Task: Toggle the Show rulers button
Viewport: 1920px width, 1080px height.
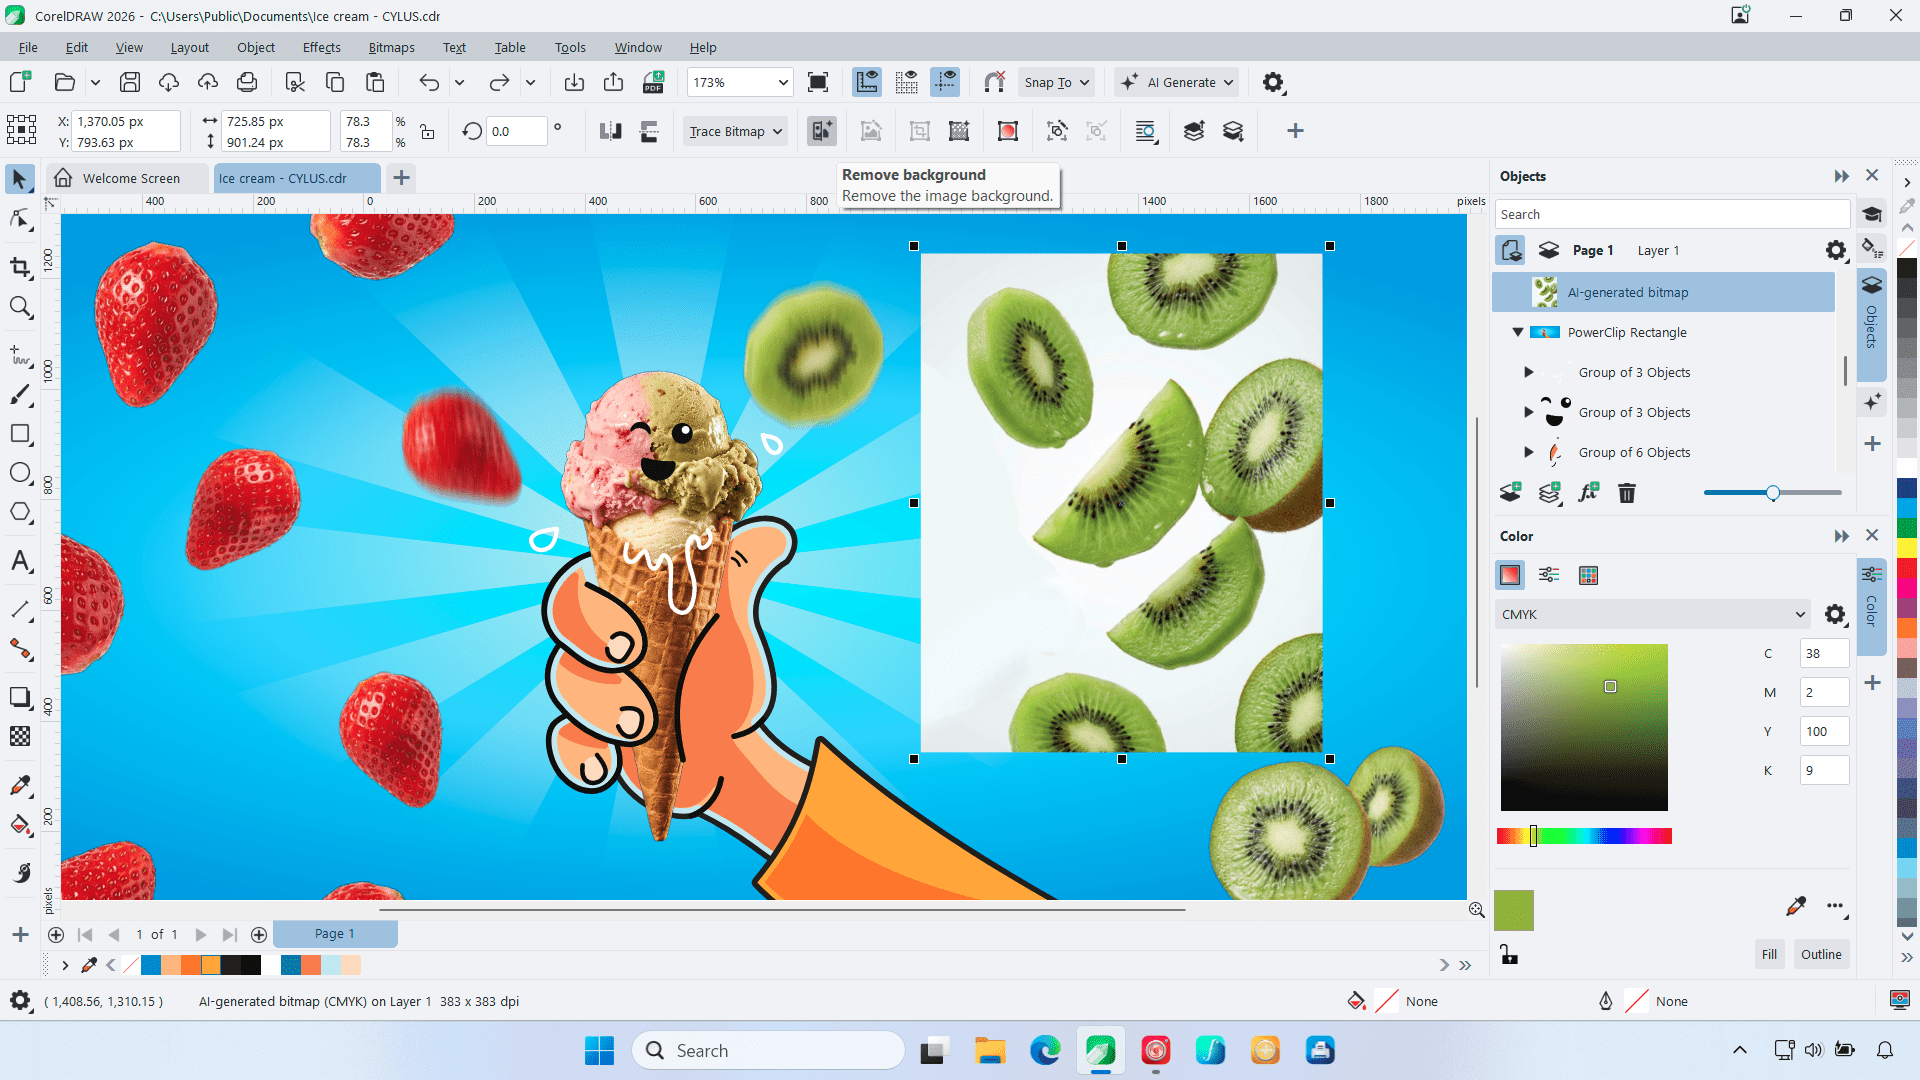Action: (x=867, y=82)
